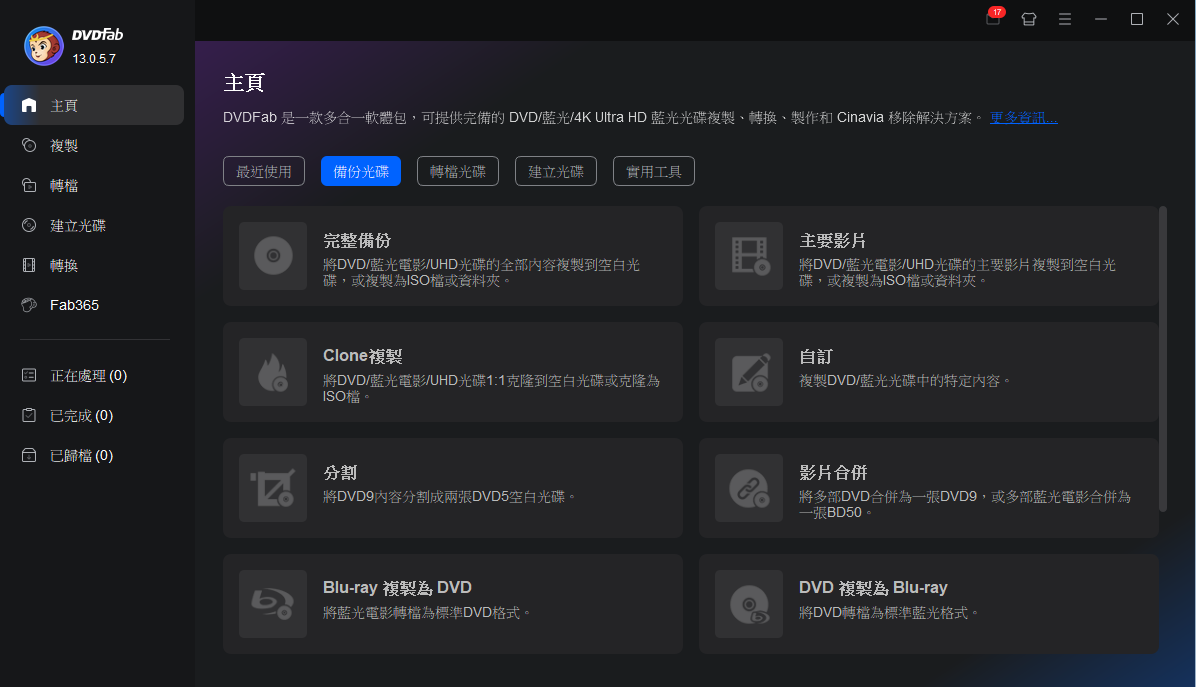Click the vertical scrollbar on the right
This screenshot has width=1196, height=687.
[1162, 358]
